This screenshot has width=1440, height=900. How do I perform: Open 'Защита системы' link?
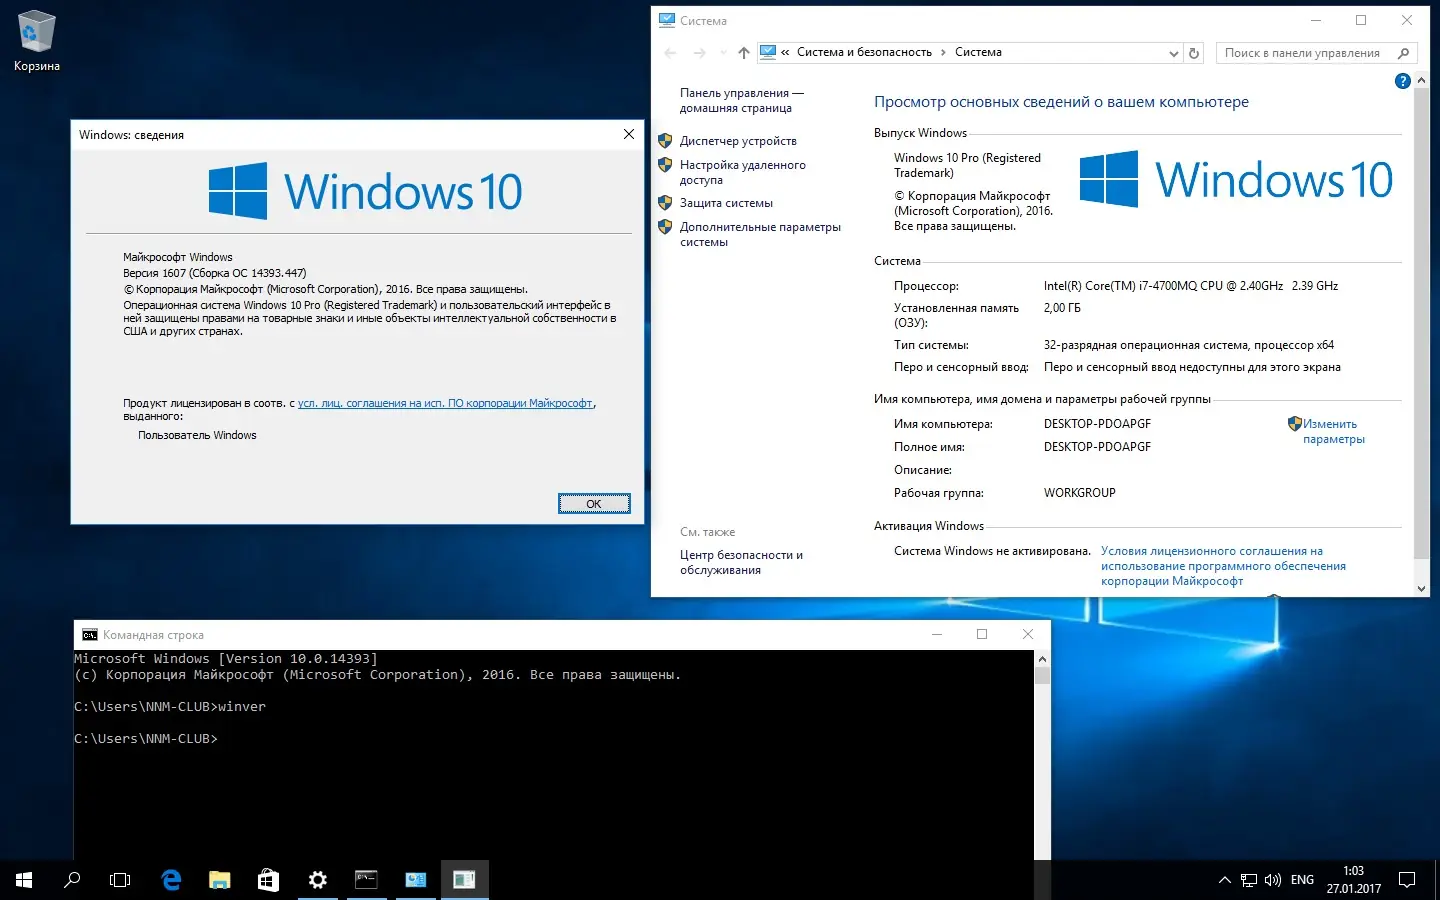click(726, 203)
